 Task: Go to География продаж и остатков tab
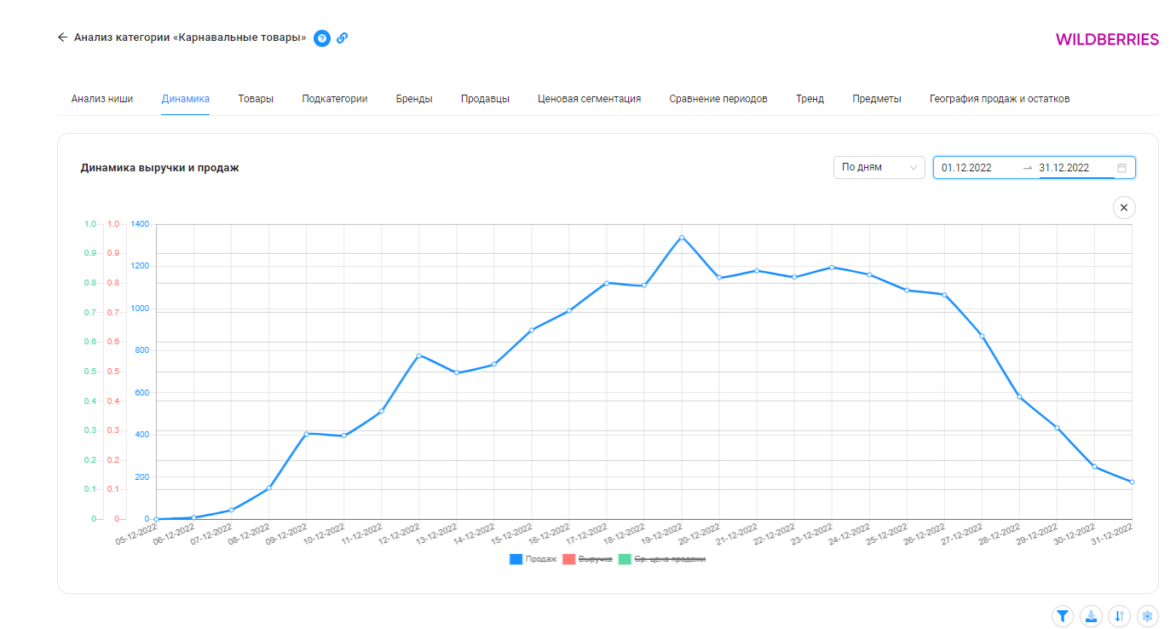(999, 99)
